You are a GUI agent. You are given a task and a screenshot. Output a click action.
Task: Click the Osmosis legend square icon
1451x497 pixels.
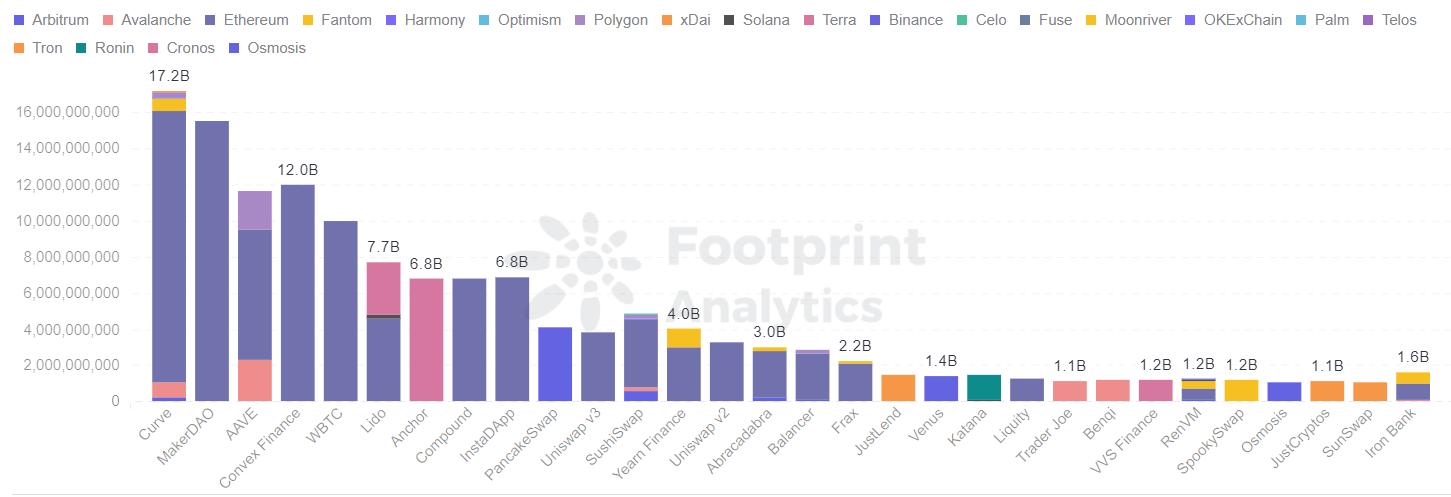236,48
